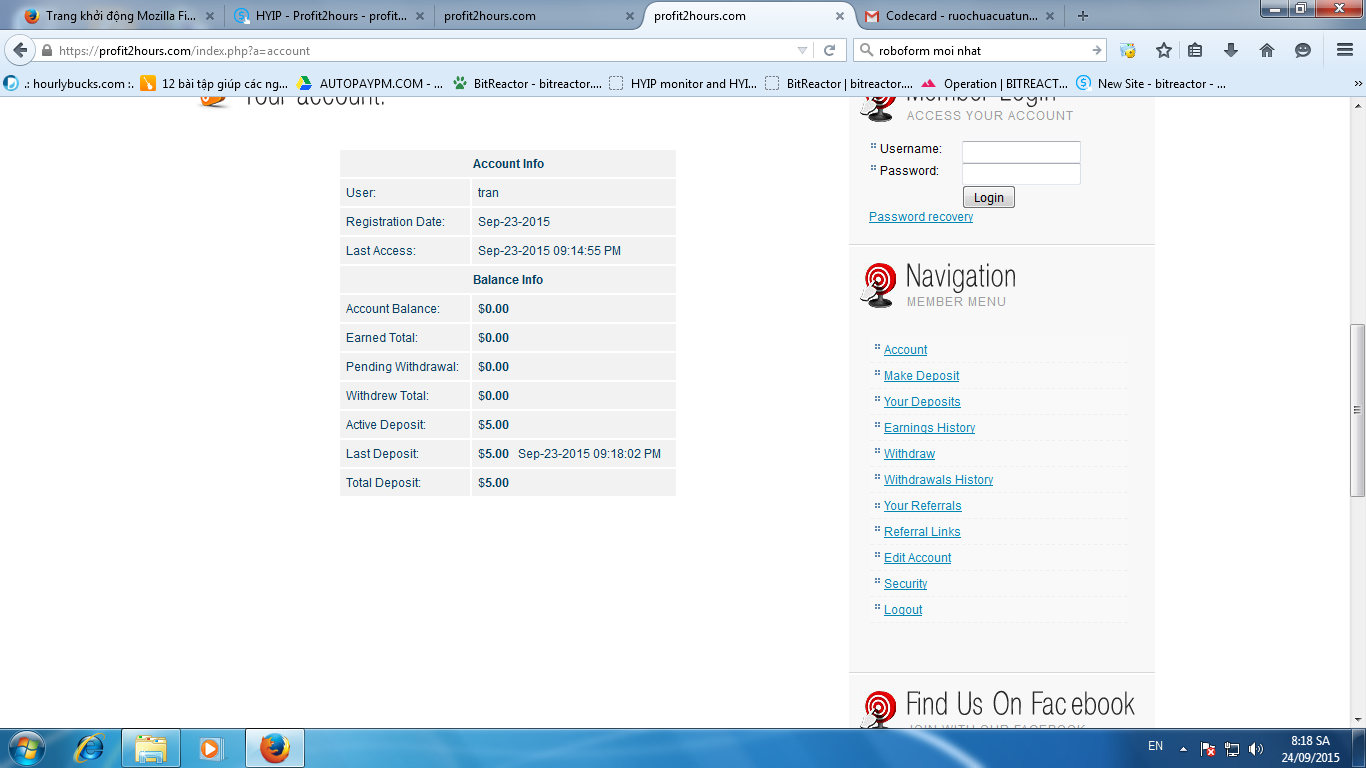Submit the search with the go arrow
1366x768 pixels.
coord(1097,50)
